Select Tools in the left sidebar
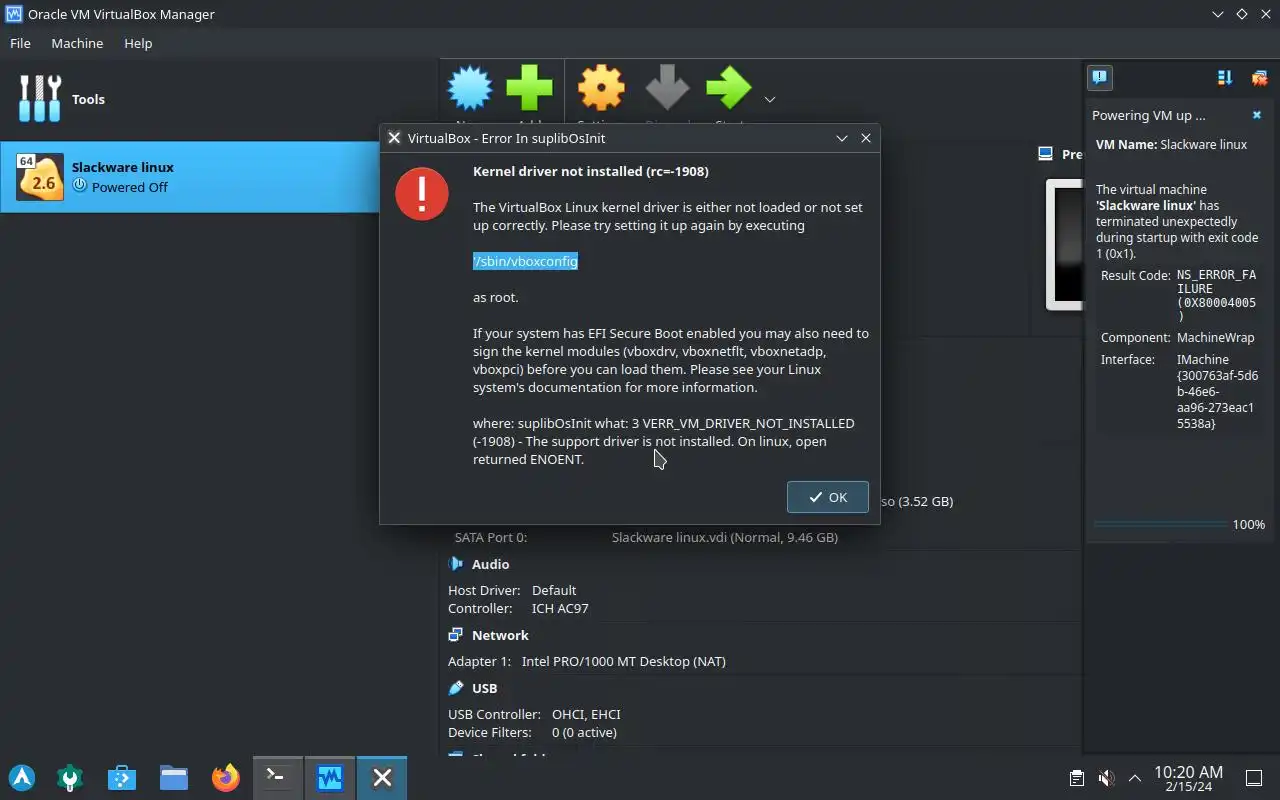 [219, 99]
